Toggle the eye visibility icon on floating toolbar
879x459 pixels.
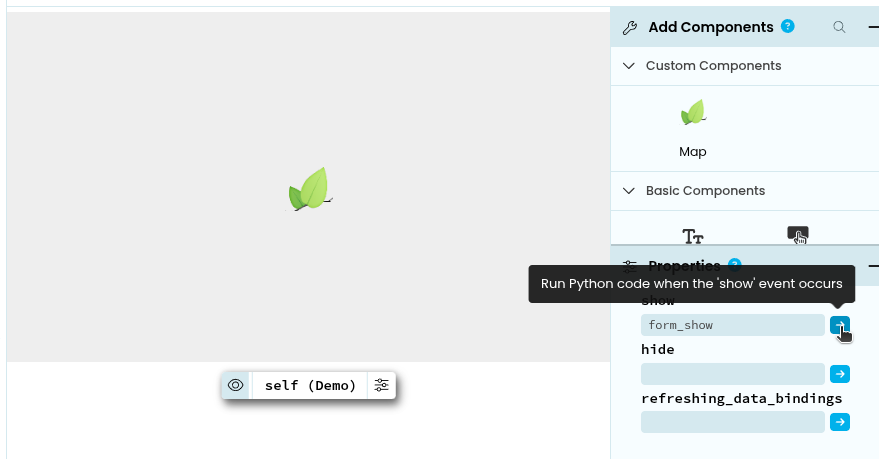(x=236, y=385)
